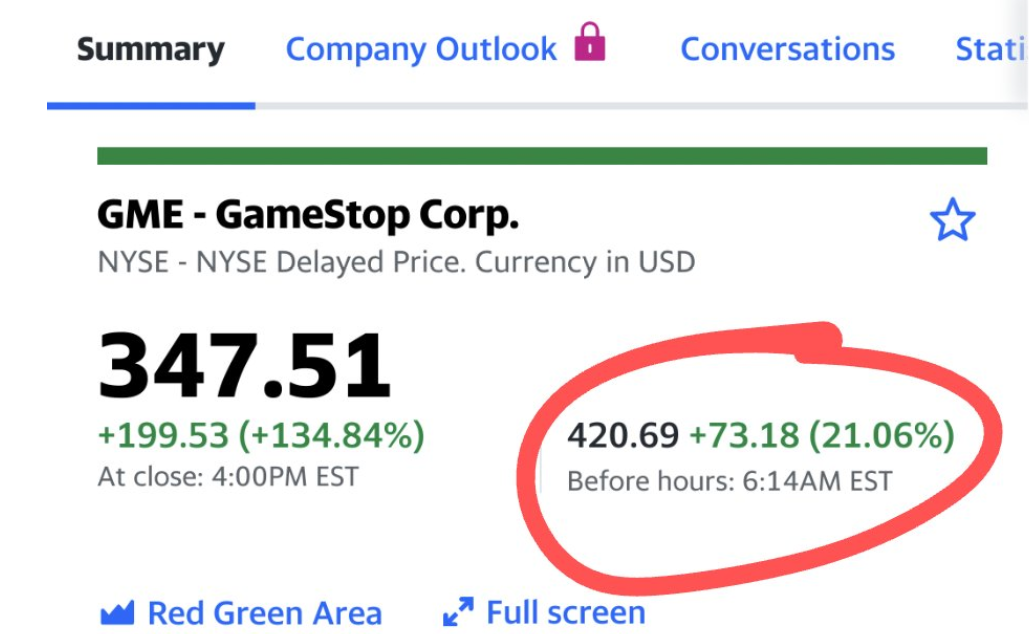The height and width of the screenshot is (634, 1029).
Task: Click the Full screen text link
Action: [x=565, y=612]
